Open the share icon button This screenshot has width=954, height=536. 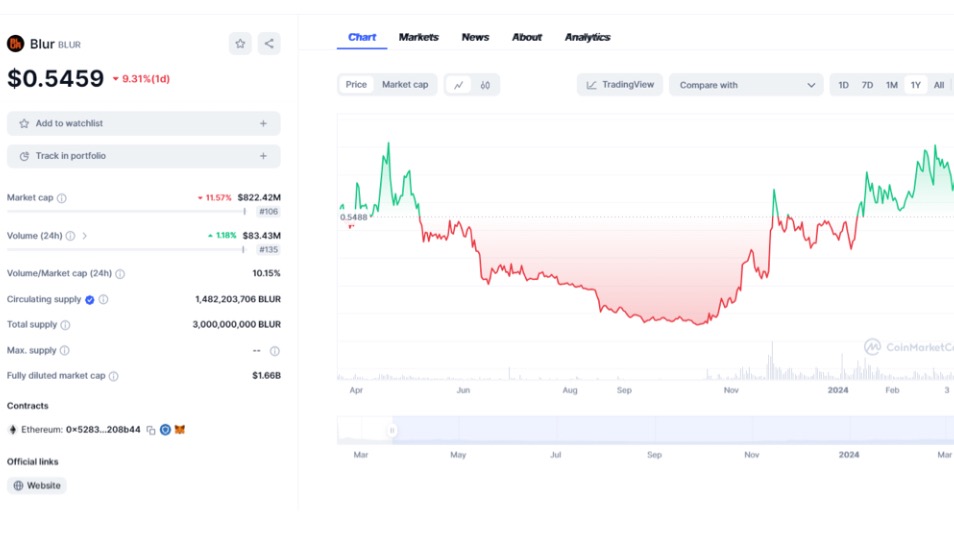269,44
